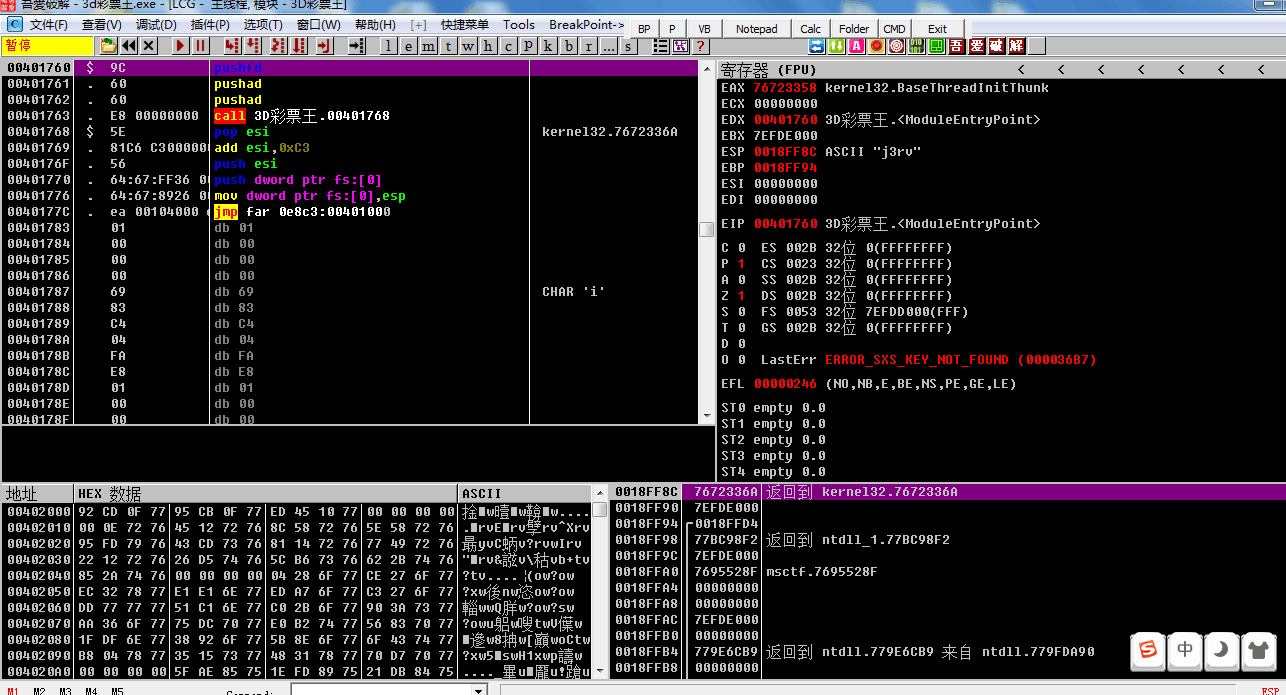Open Log window with 'l' button
This screenshot has width=1286, height=695.
389,46
